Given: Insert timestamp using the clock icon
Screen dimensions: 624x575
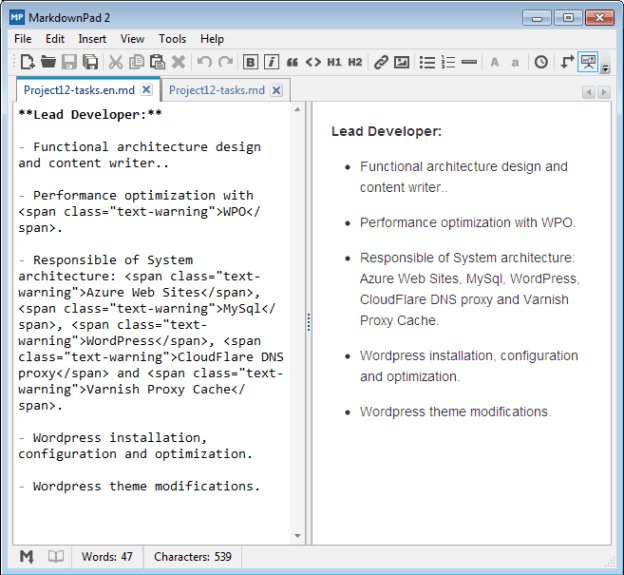Looking at the screenshot, I should tap(541, 62).
